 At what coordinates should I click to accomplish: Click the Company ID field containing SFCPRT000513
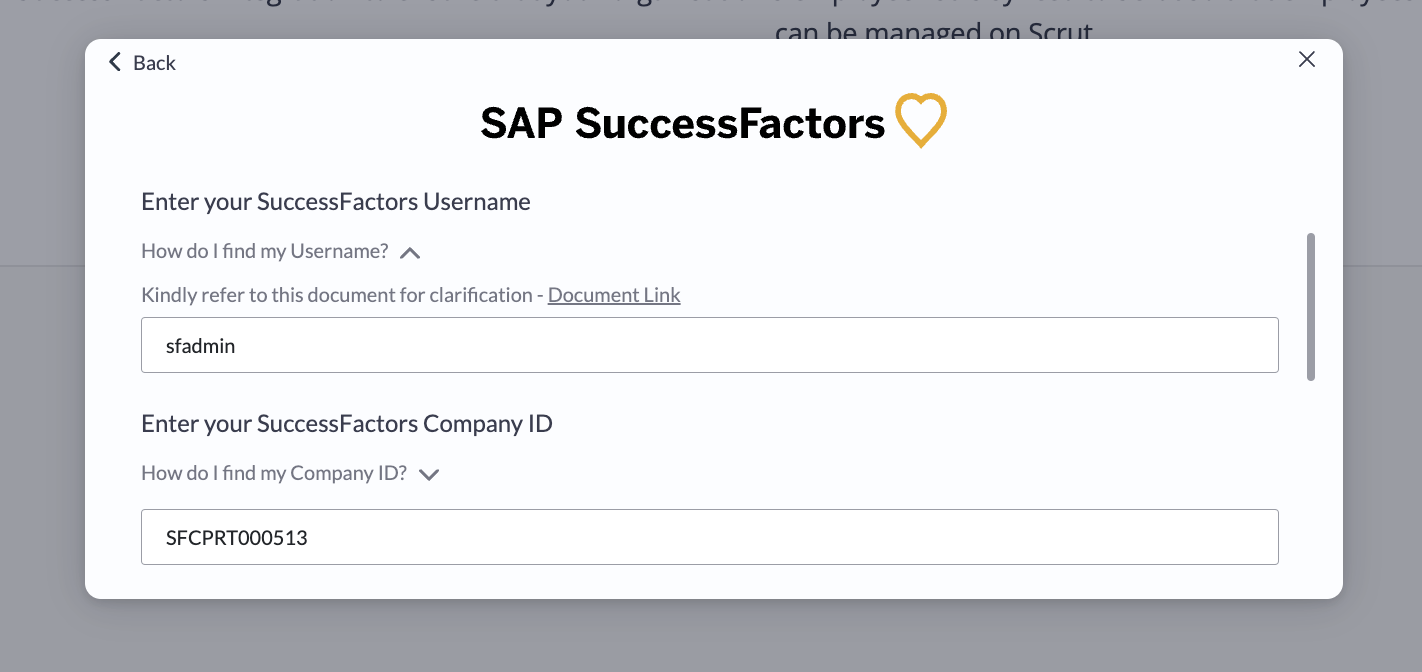pyautogui.click(x=710, y=537)
